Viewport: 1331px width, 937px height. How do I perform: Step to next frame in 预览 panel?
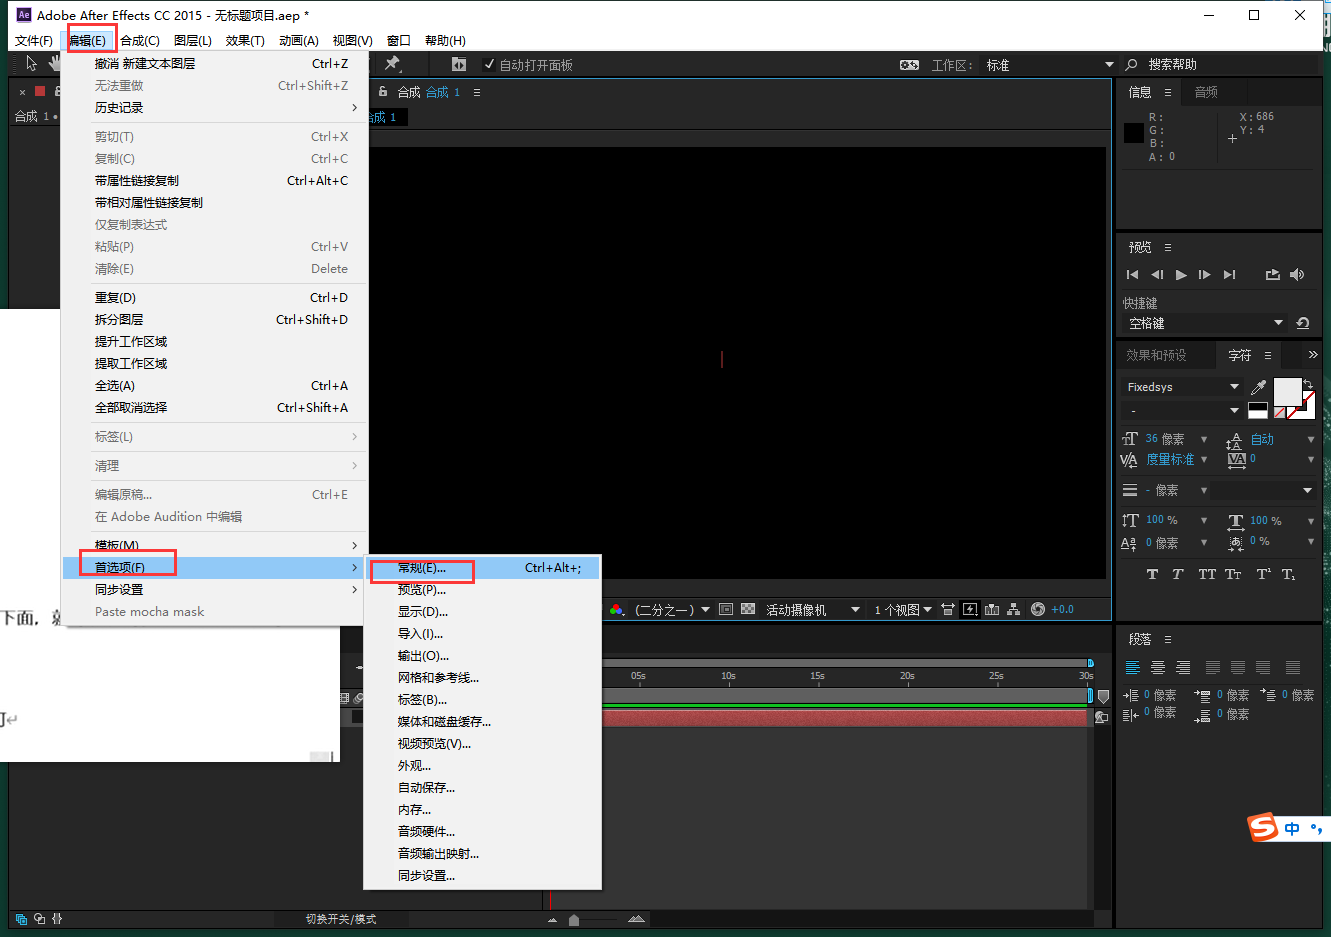1204,275
